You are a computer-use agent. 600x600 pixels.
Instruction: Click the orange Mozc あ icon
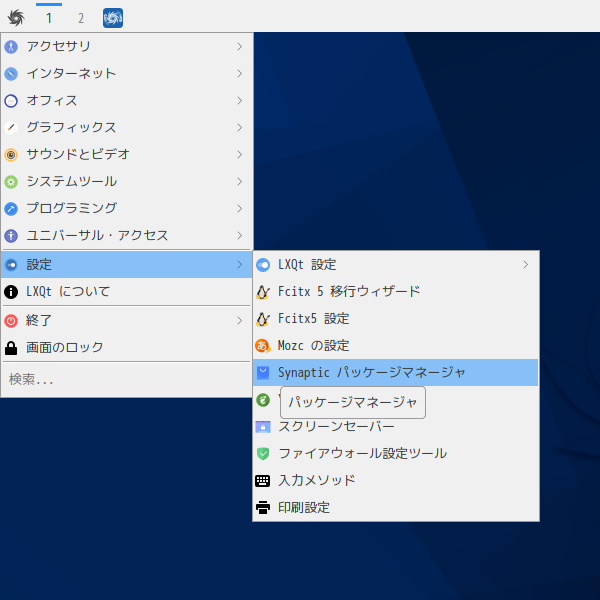[263, 346]
